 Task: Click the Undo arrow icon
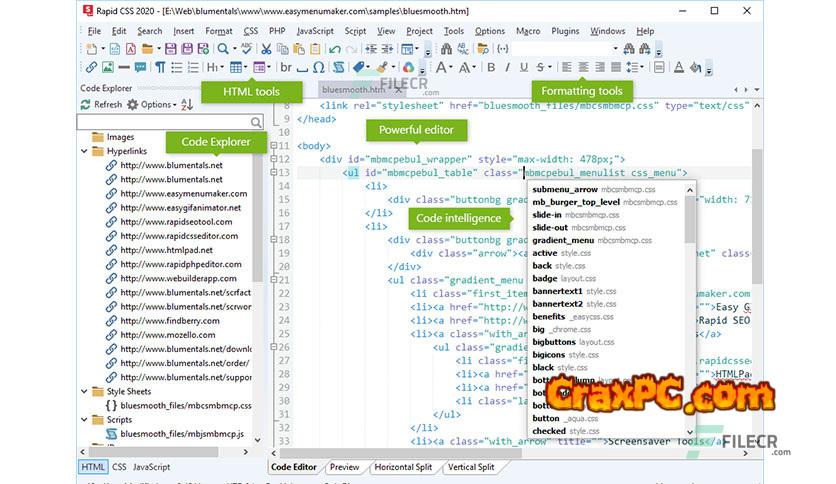(336, 48)
